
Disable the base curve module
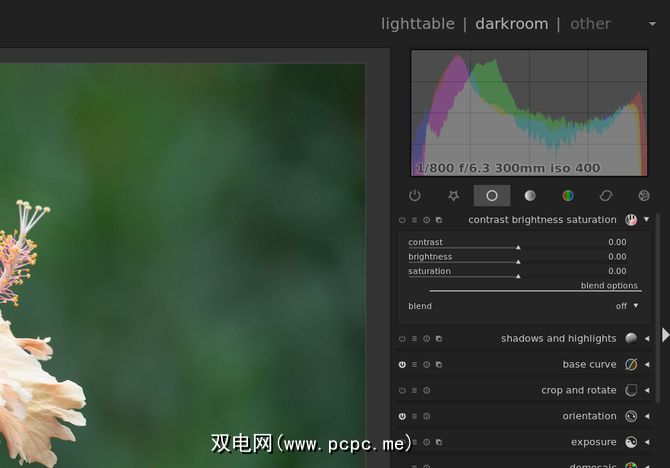[x=402, y=365]
